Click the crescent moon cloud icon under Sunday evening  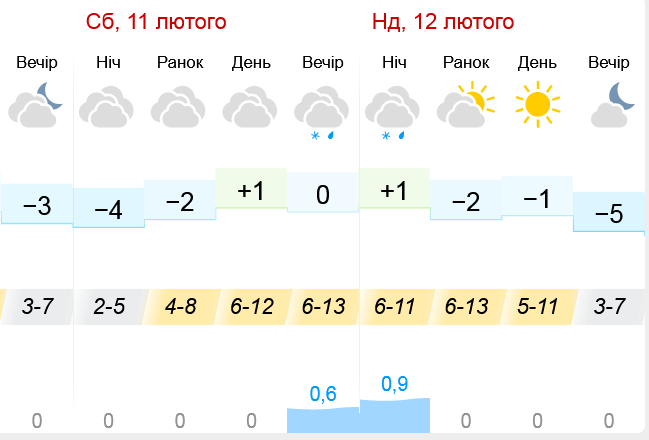tap(613, 105)
